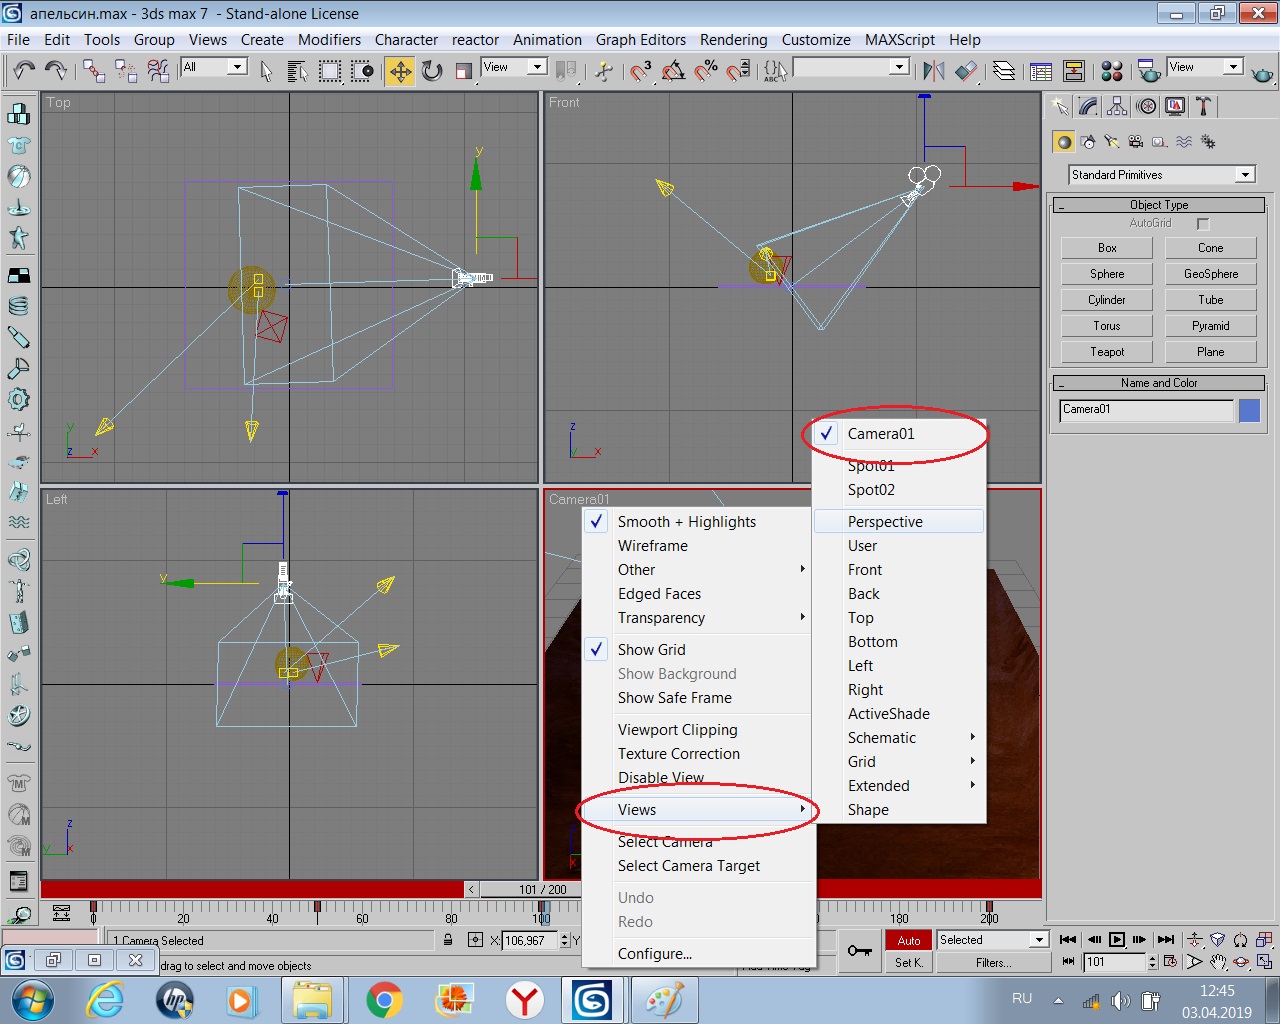Undo the last action with the toolbar arrow
The width and height of the screenshot is (1280, 1024).
pyautogui.click(x=24, y=70)
